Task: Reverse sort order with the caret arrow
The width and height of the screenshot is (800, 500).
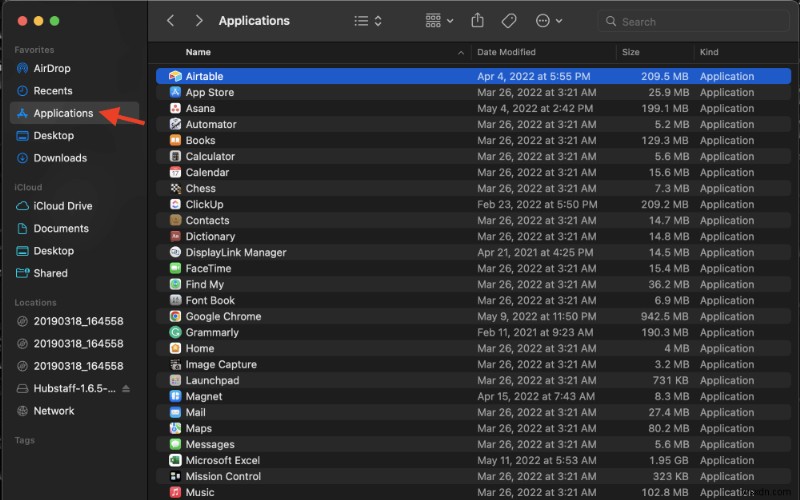Action: point(461,53)
